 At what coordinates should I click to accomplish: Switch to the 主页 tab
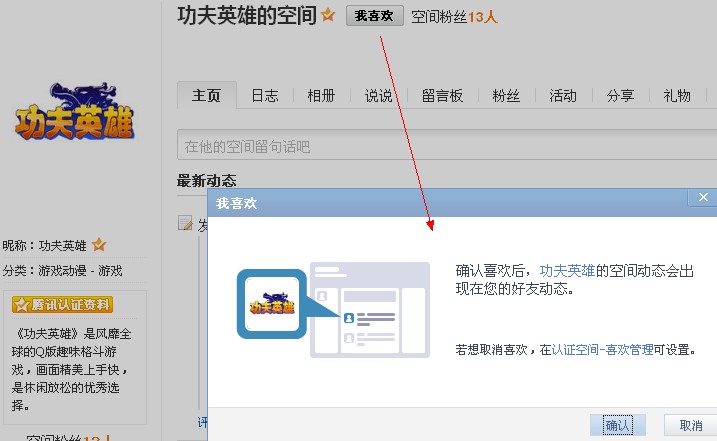pyautogui.click(x=207, y=95)
